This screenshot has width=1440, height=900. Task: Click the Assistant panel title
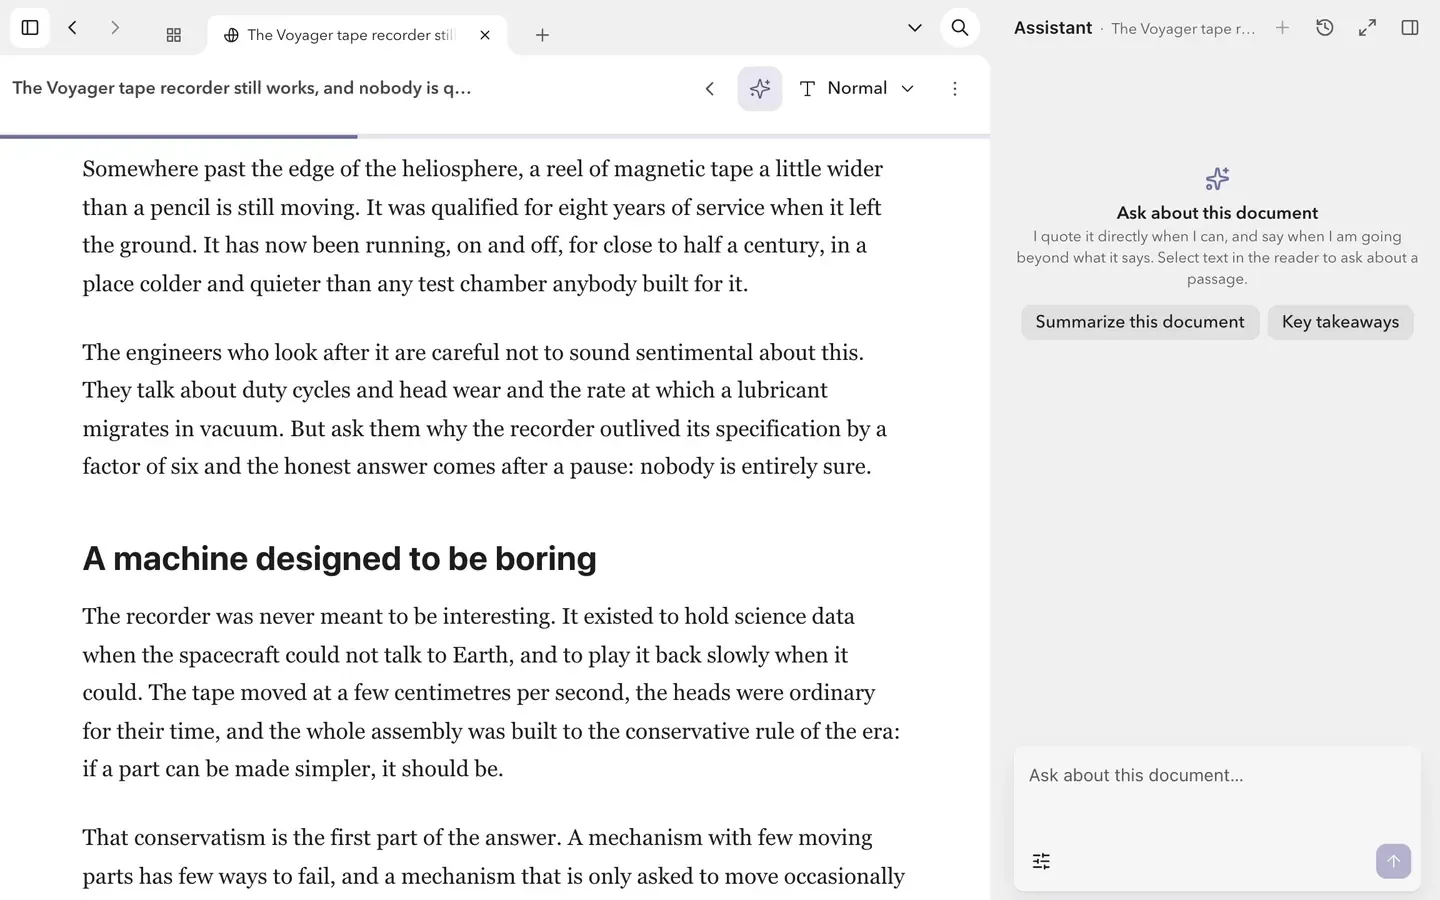[1053, 28]
